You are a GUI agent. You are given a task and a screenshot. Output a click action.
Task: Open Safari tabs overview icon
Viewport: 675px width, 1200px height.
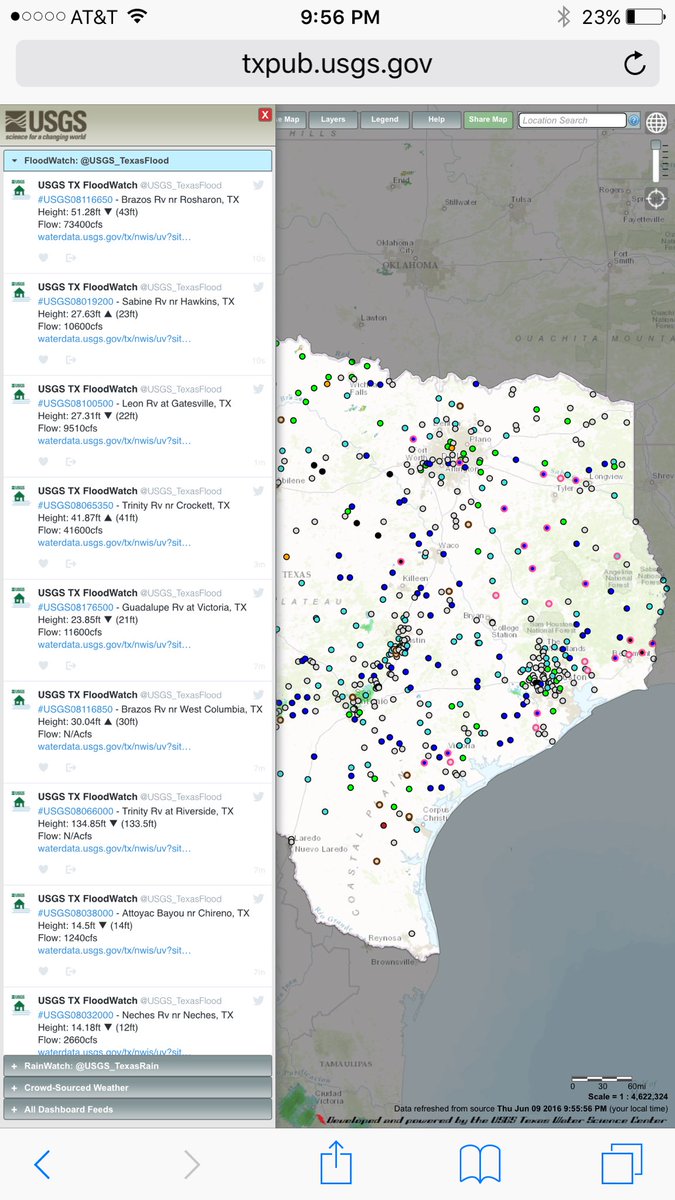coord(621,1164)
